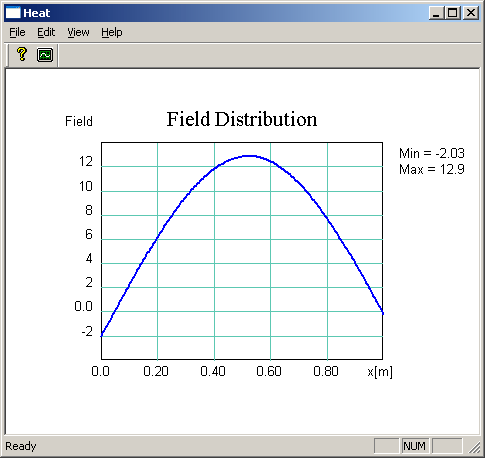This screenshot has height=458, width=485.
Task: Close the Heat window
Action: pyautogui.click(x=471, y=13)
